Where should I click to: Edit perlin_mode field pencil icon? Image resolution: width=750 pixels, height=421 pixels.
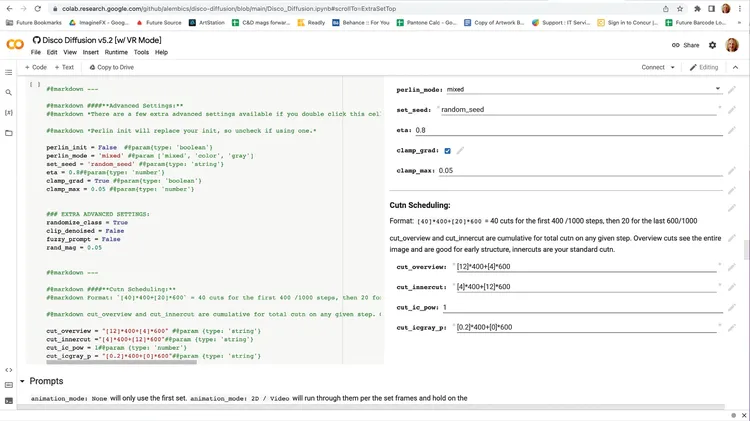click(x=732, y=90)
